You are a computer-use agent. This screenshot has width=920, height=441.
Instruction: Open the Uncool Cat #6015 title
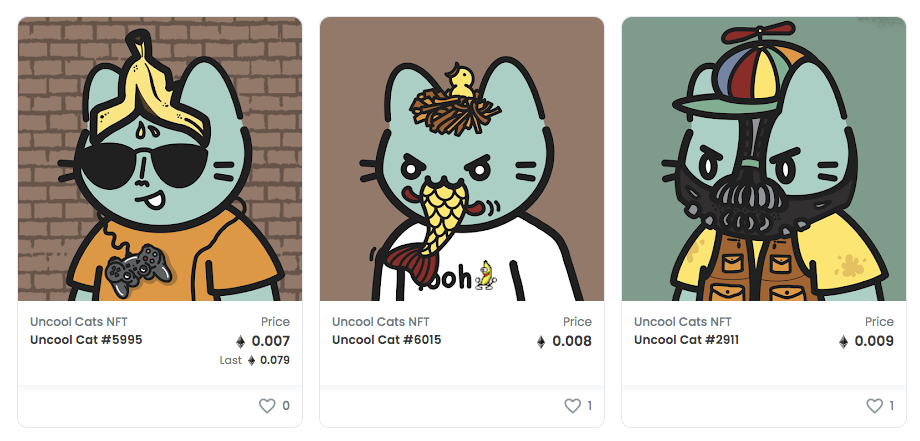point(387,340)
